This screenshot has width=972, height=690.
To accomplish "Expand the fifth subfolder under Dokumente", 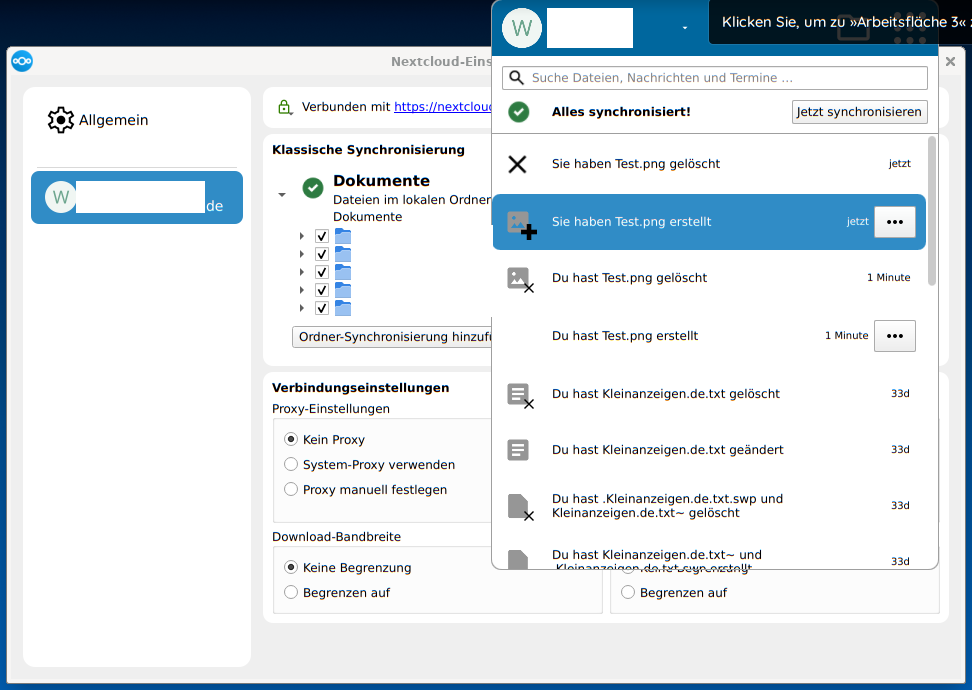I will 302,308.
